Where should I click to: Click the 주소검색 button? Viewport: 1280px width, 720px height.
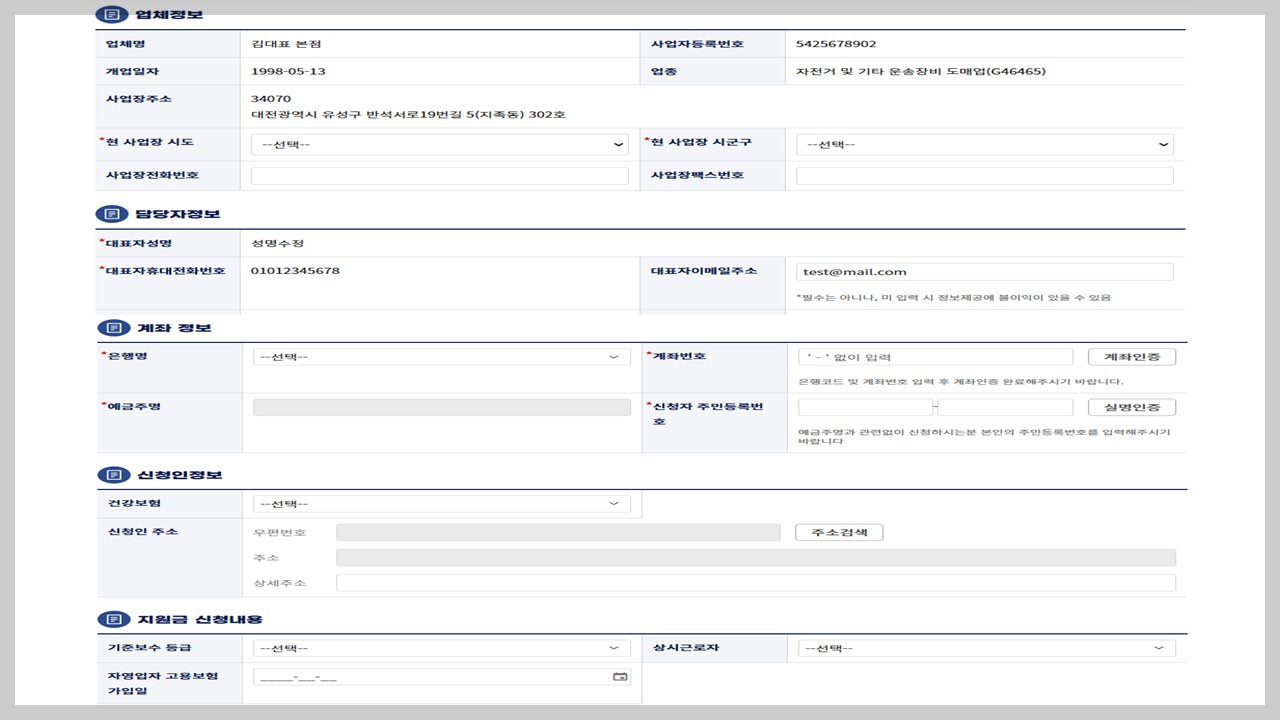click(x=839, y=532)
